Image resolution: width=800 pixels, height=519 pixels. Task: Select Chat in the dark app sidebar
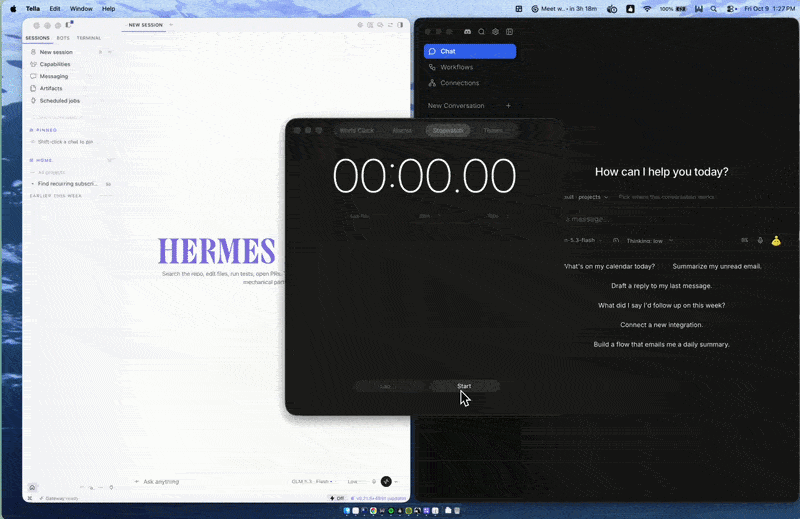[x=470, y=51]
